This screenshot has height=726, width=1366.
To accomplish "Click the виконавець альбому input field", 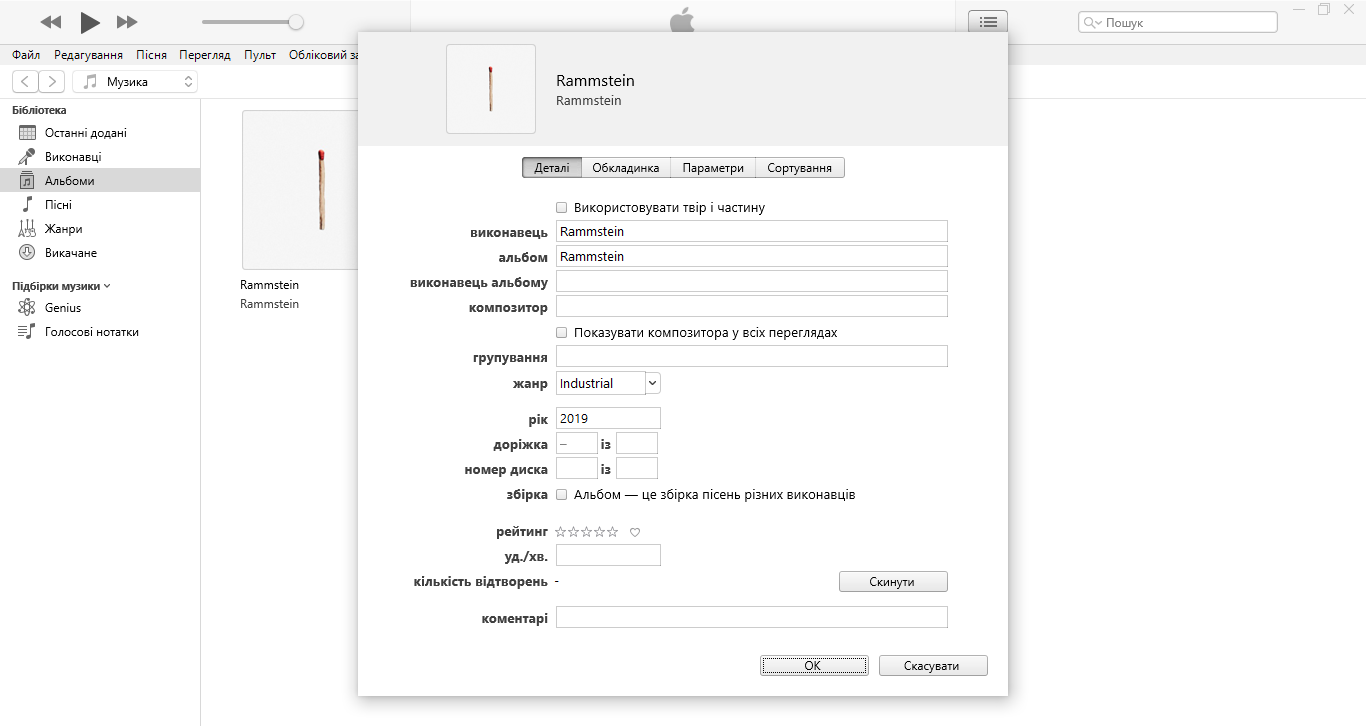I will pyautogui.click(x=752, y=281).
